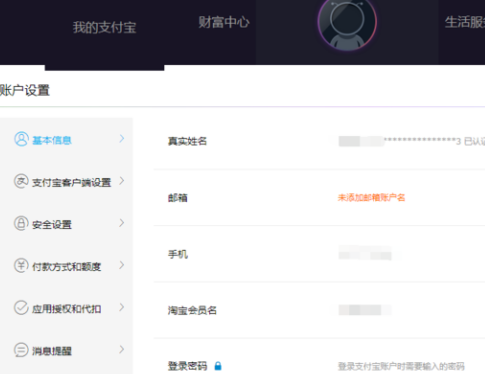Select 基本信息 in the sidebar

(x=52, y=140)
